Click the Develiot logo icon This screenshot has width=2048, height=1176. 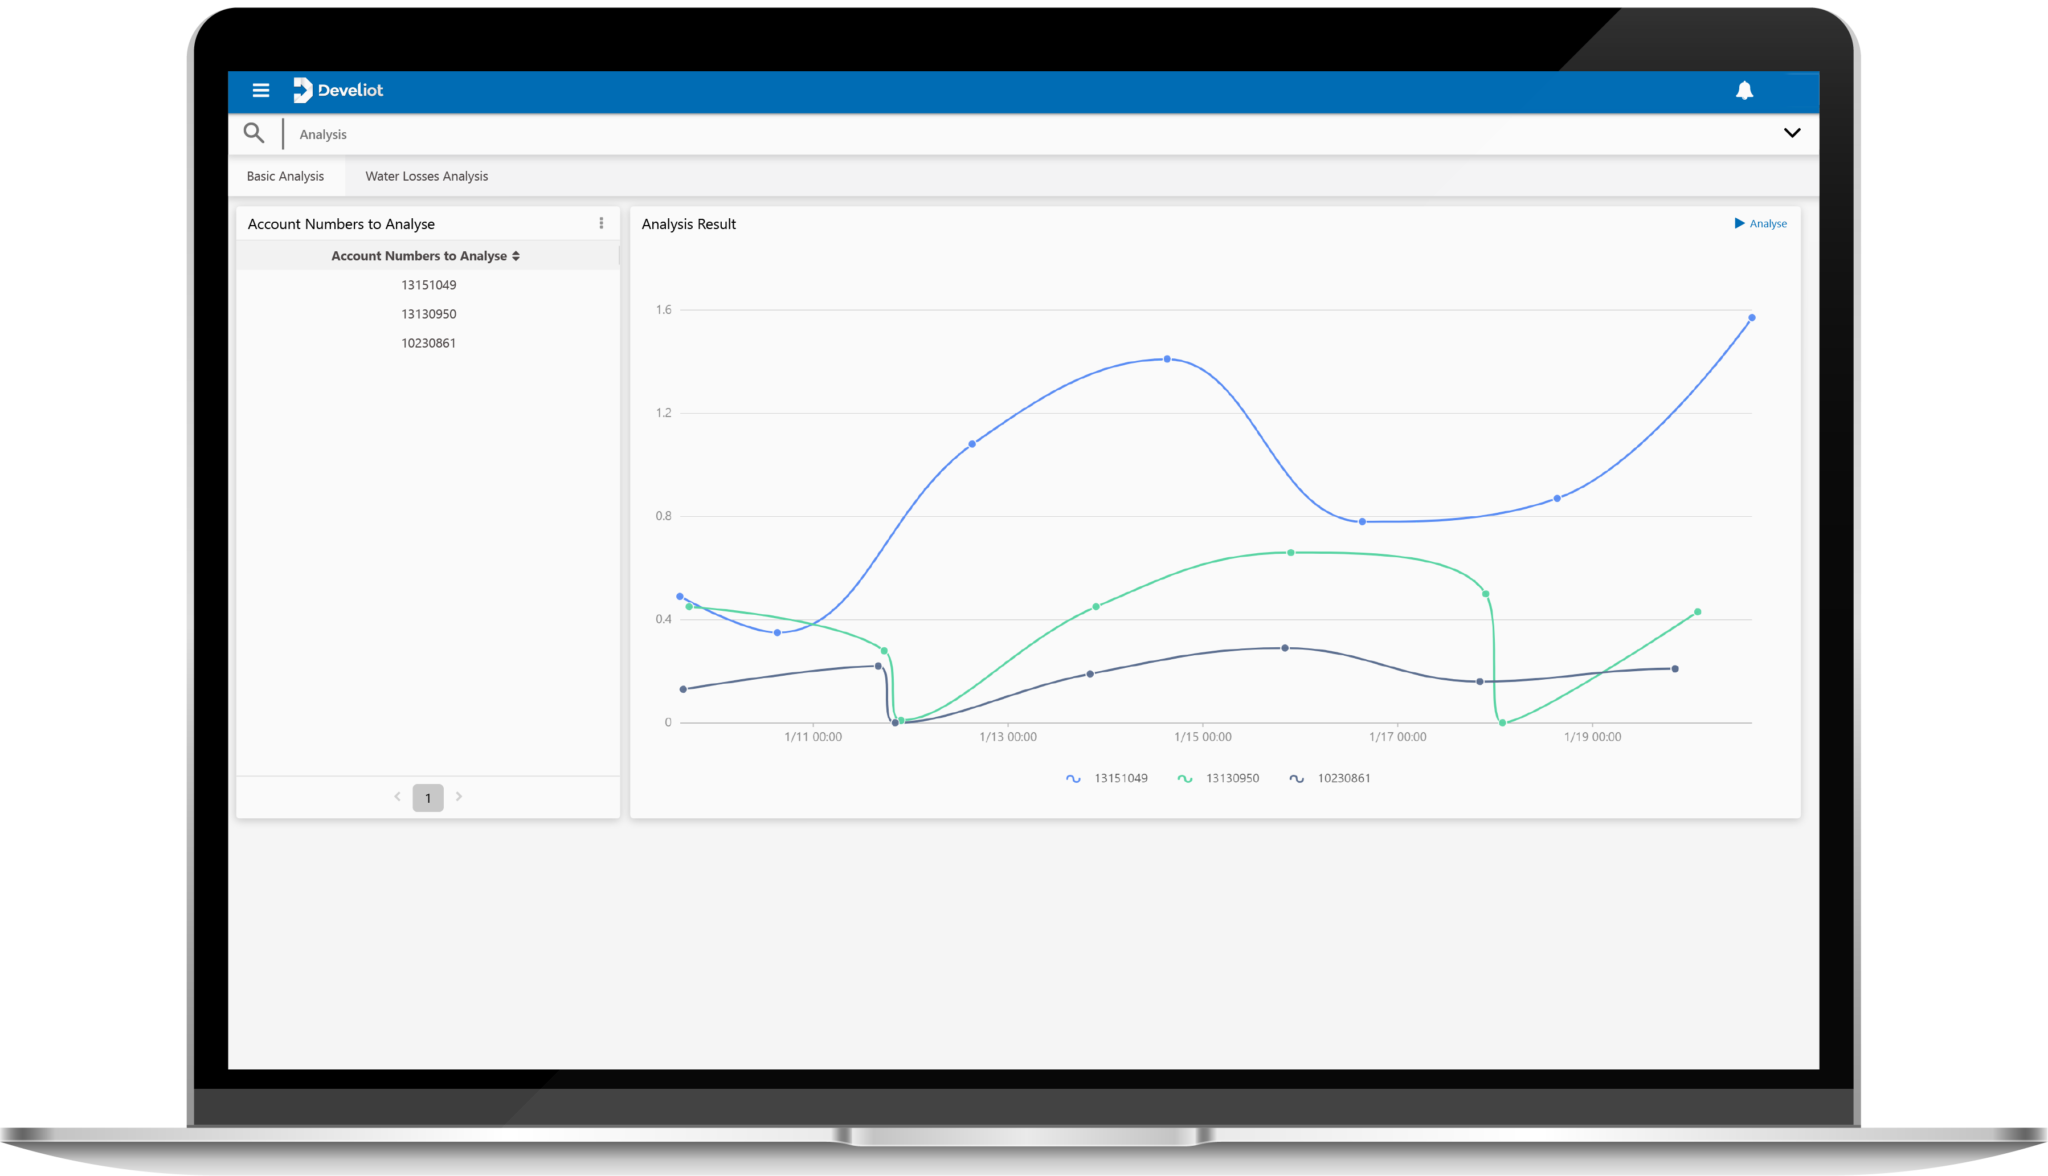point(303,90)
